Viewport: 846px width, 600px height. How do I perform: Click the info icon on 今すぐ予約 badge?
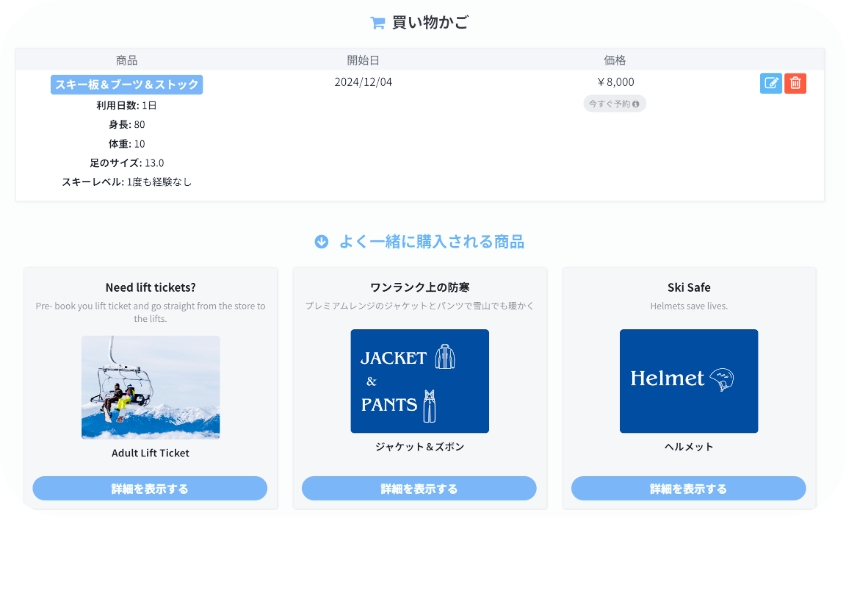tap(636, 104)
